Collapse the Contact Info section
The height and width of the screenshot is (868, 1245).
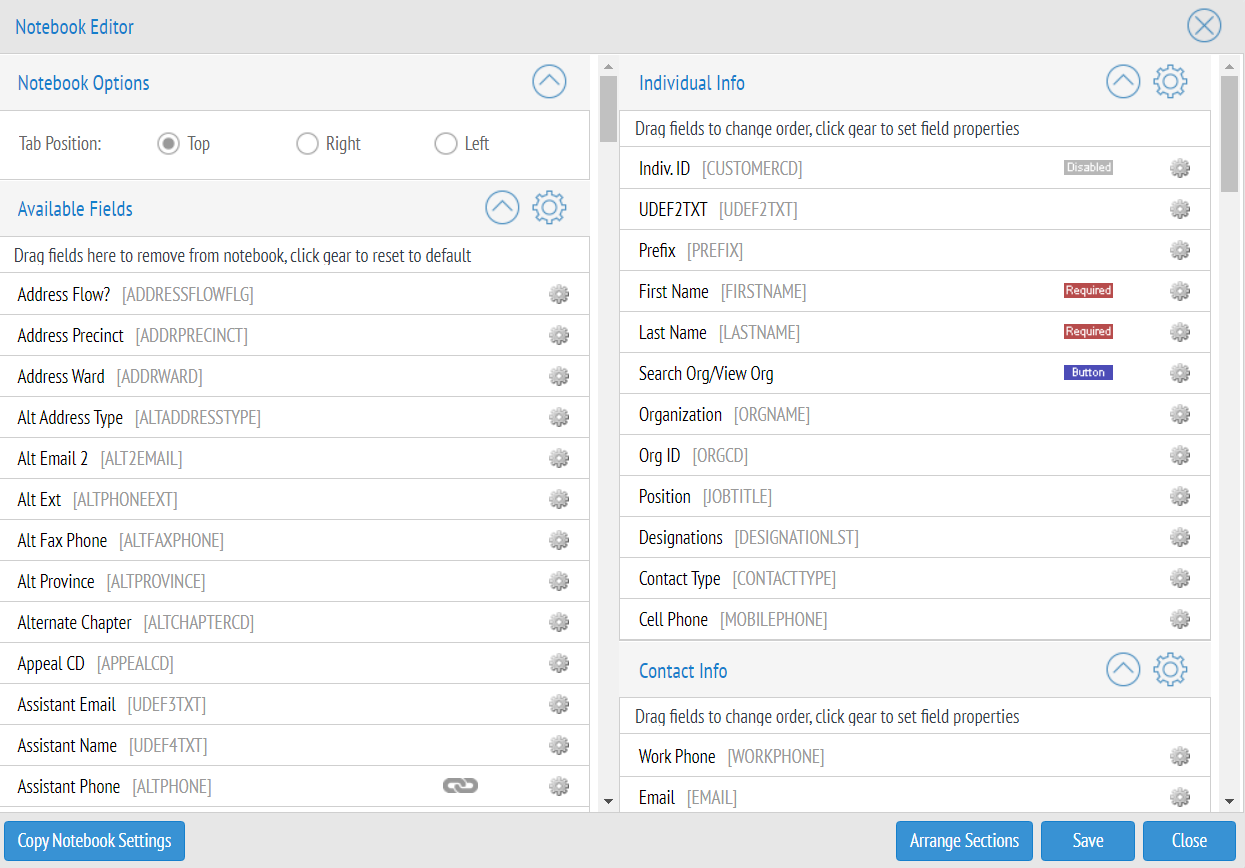1123,670
